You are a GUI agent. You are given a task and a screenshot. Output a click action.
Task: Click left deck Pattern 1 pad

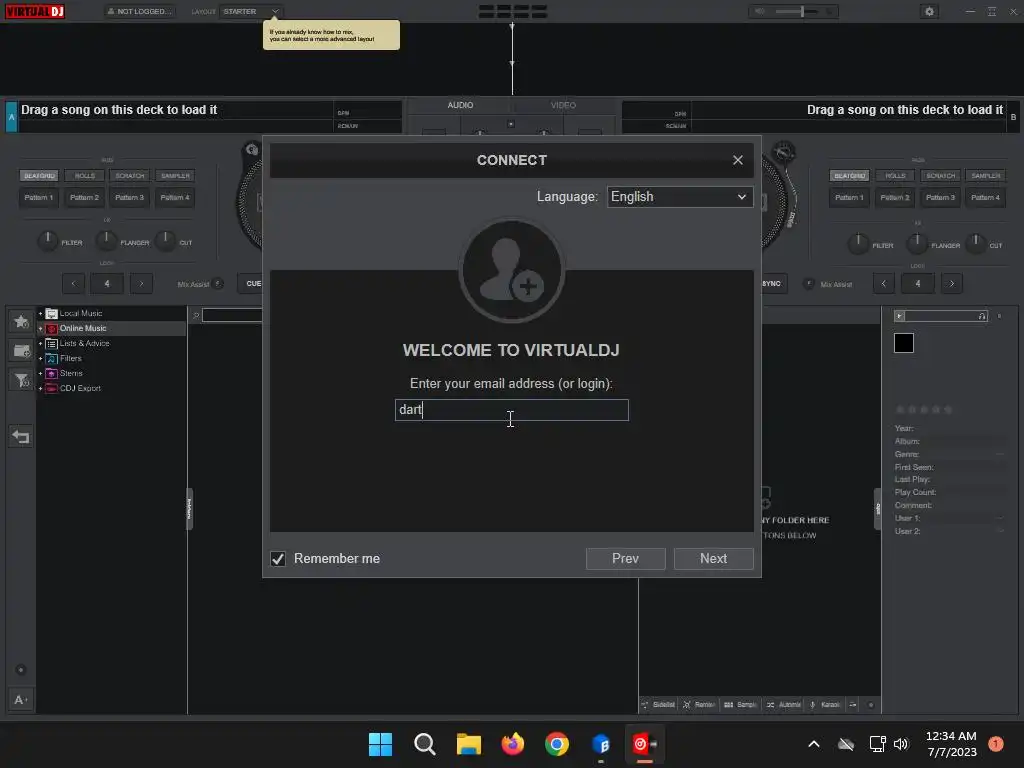39,197
